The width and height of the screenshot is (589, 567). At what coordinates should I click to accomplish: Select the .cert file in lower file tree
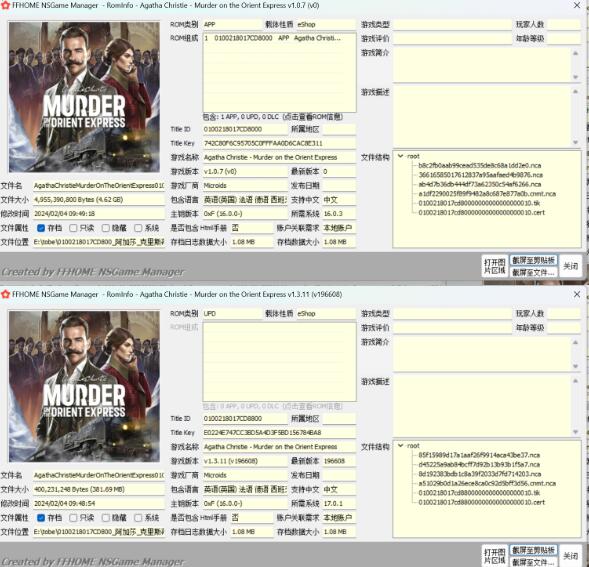[x=481, y=502]
